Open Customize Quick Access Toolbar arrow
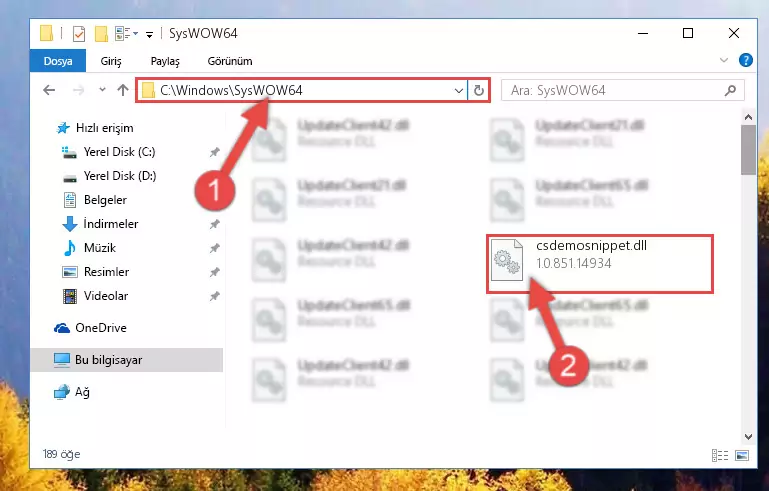 (150, 34)
